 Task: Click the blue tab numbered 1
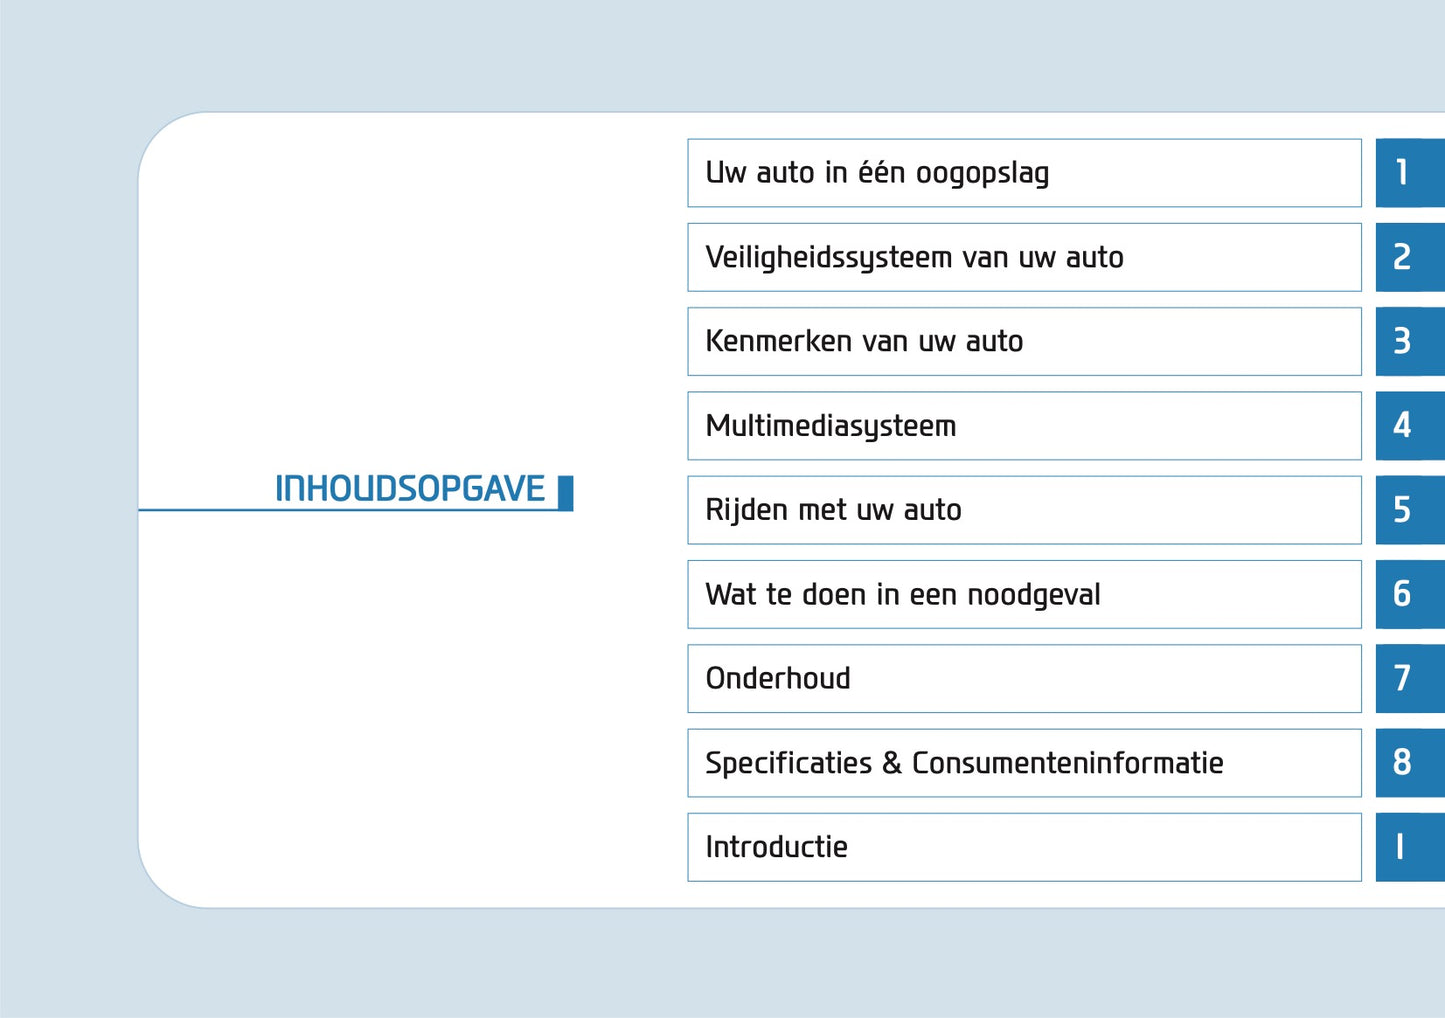(x=1409, y=173)
